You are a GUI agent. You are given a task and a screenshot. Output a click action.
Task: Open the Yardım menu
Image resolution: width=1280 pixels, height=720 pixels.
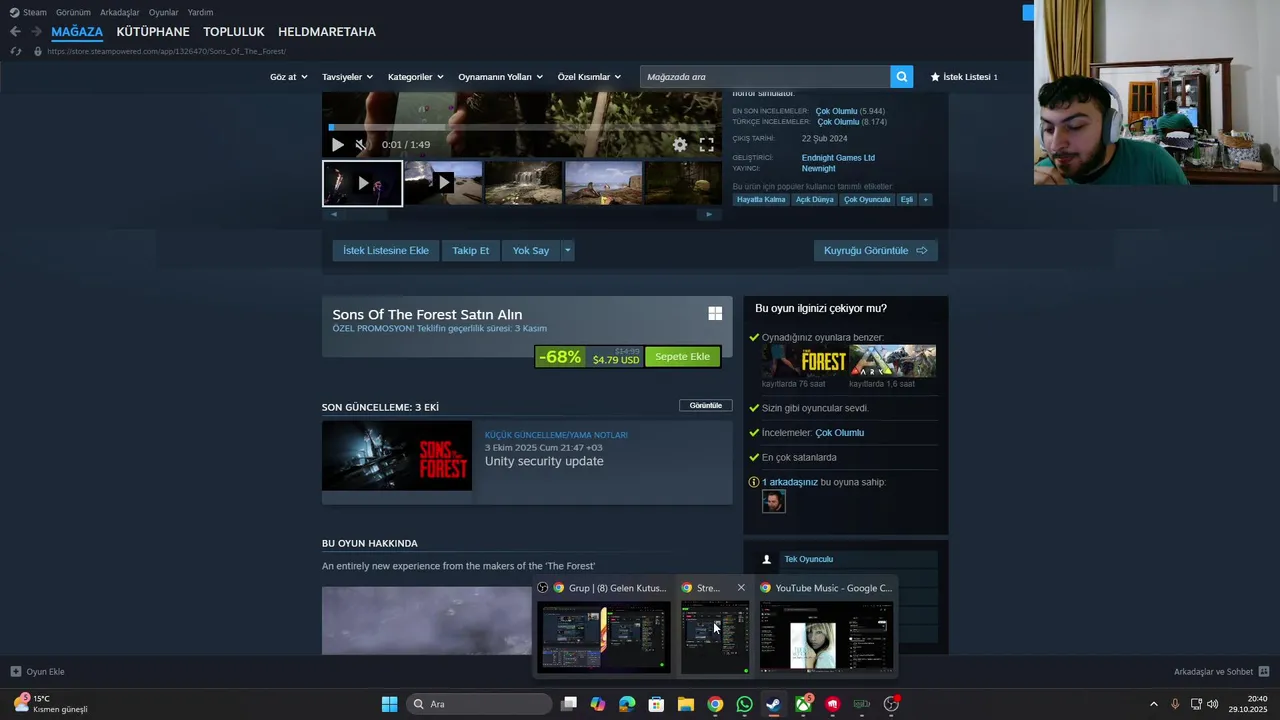(x=200, y=12)
